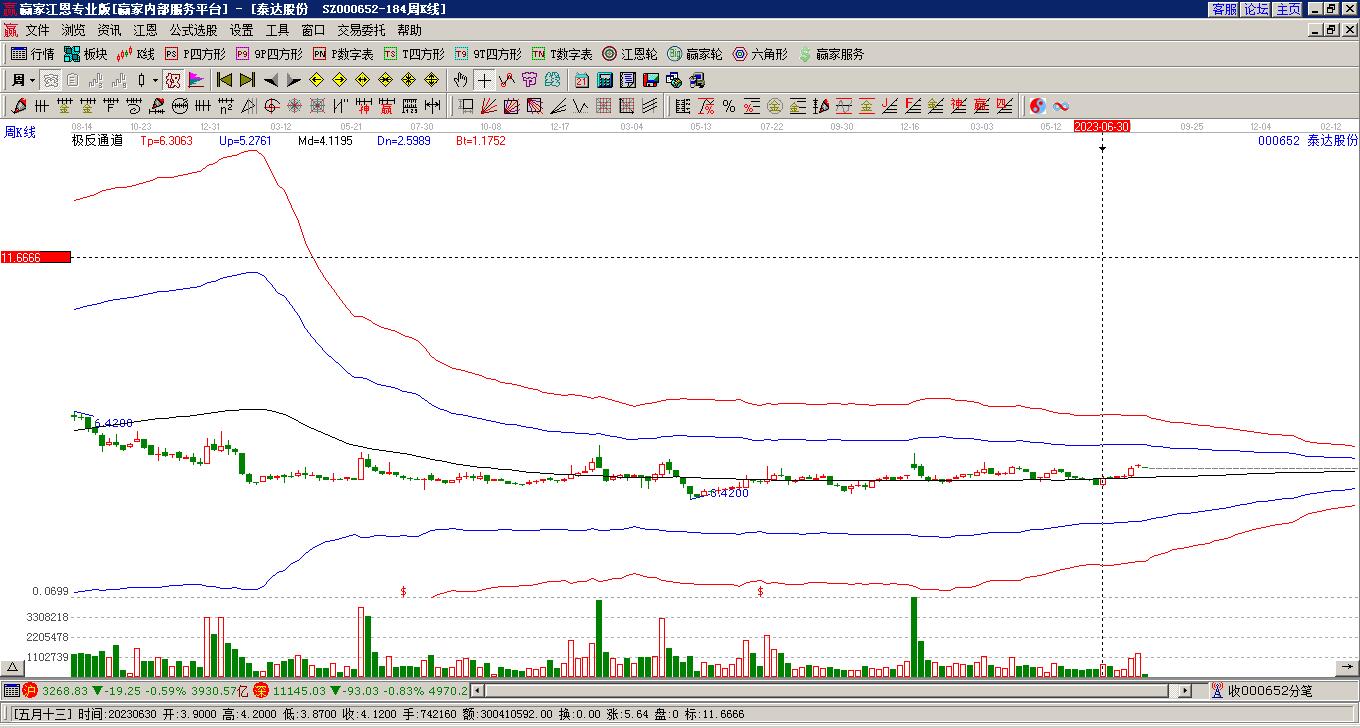The image size is (1360, 728).
Task: Expand the candlestick chart type dropdown arrow
Action: 154,80
